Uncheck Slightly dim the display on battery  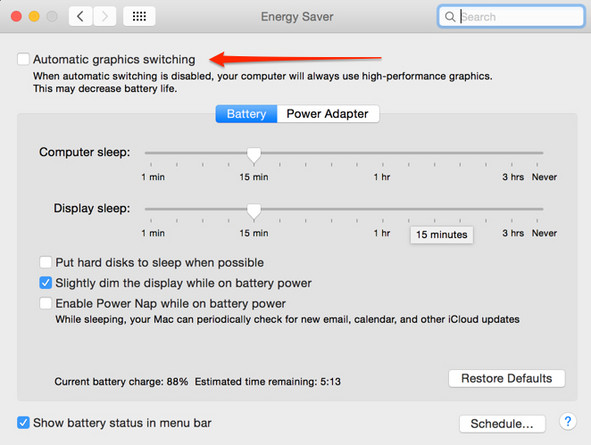click(46, 283)
